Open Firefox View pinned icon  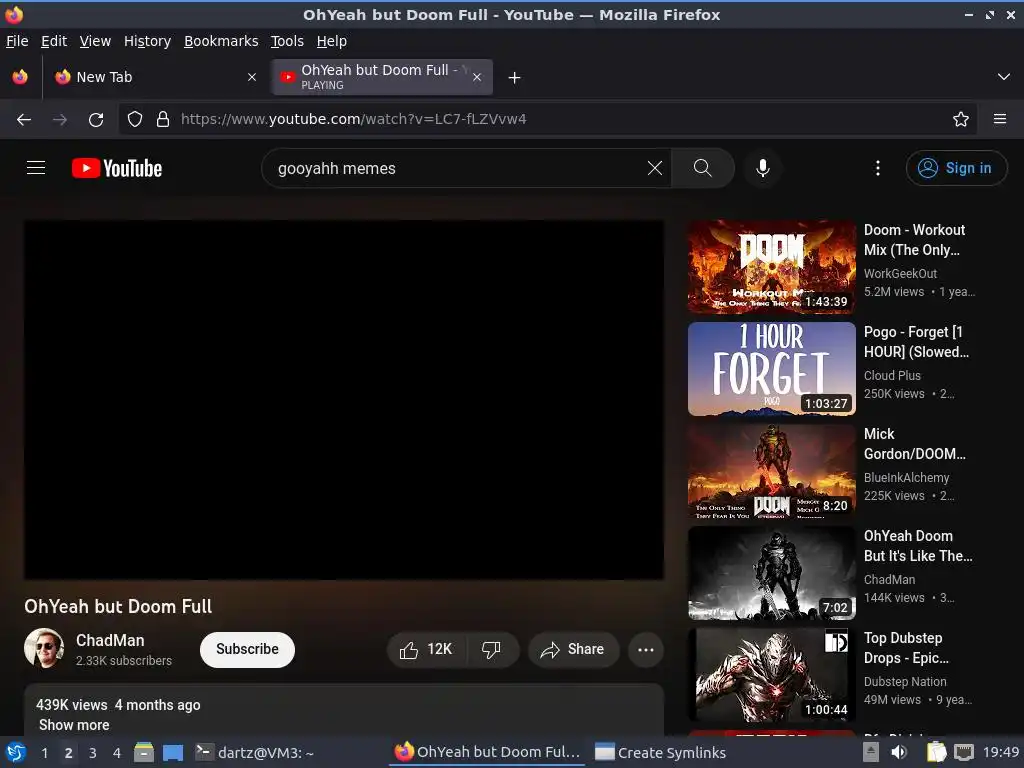[20, 77]
